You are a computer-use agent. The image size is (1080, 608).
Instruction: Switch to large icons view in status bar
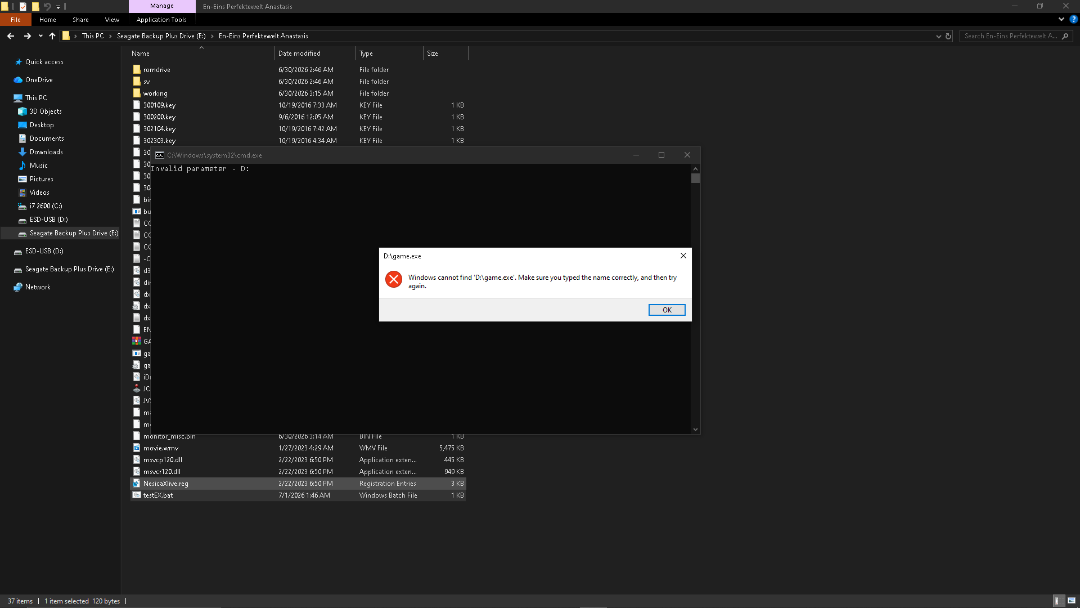[x=1071, y=601]
